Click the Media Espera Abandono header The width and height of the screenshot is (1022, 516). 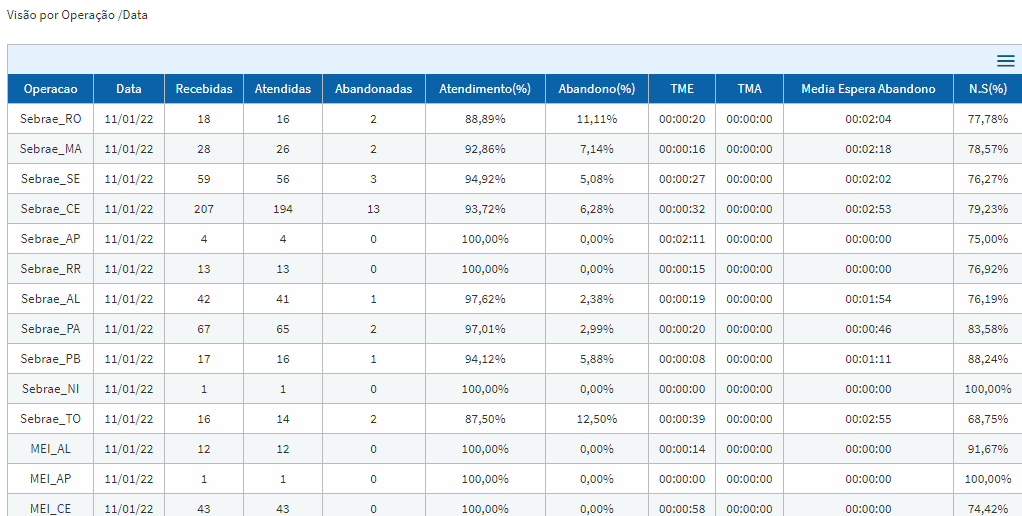tap(868, 89)
